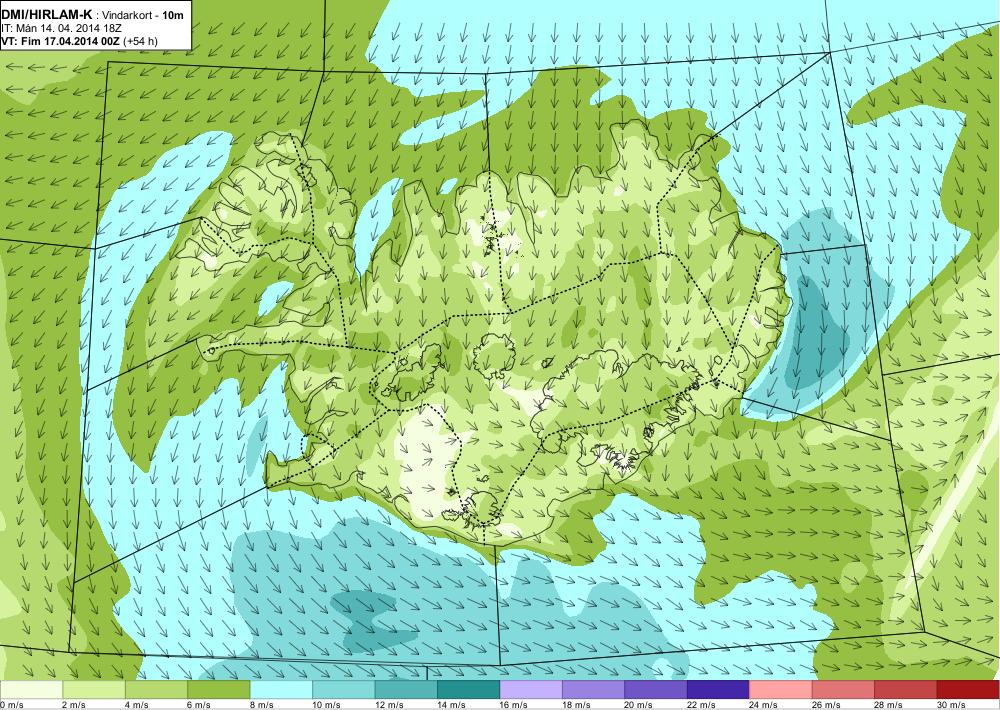The image size is (1000, 710).
Task: Click the "2 m/s" legend label
Action: 74,705
